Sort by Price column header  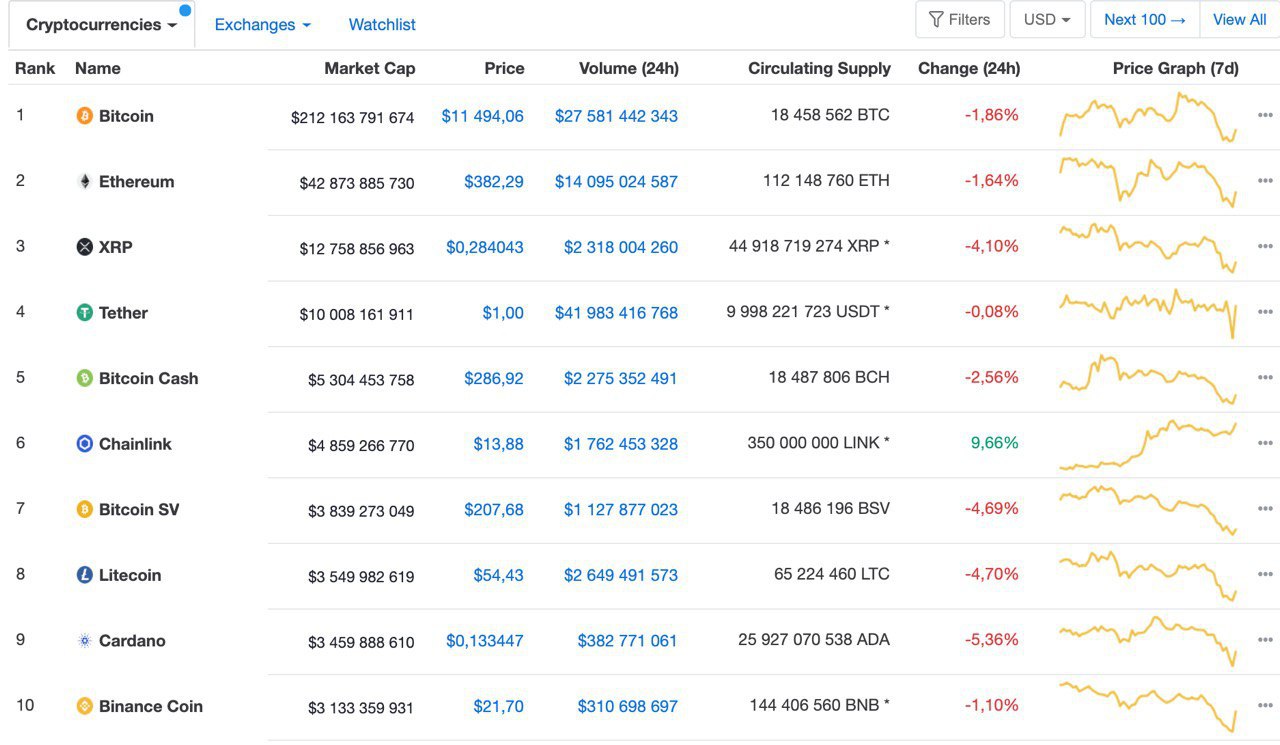[504, 68]
